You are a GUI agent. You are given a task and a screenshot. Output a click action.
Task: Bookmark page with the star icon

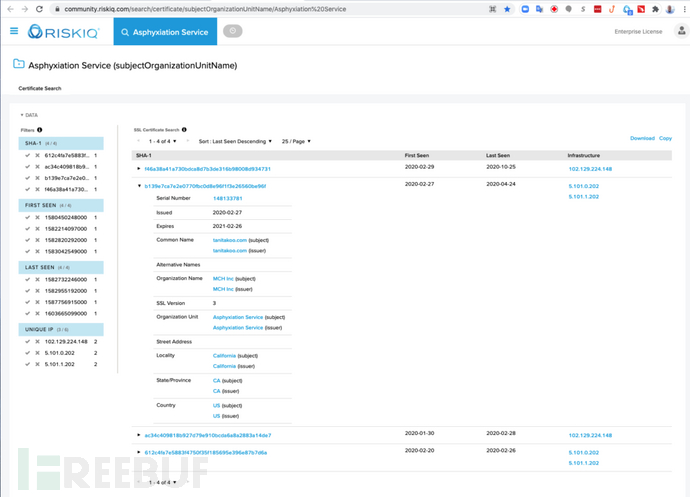click(x=507, y=9)
